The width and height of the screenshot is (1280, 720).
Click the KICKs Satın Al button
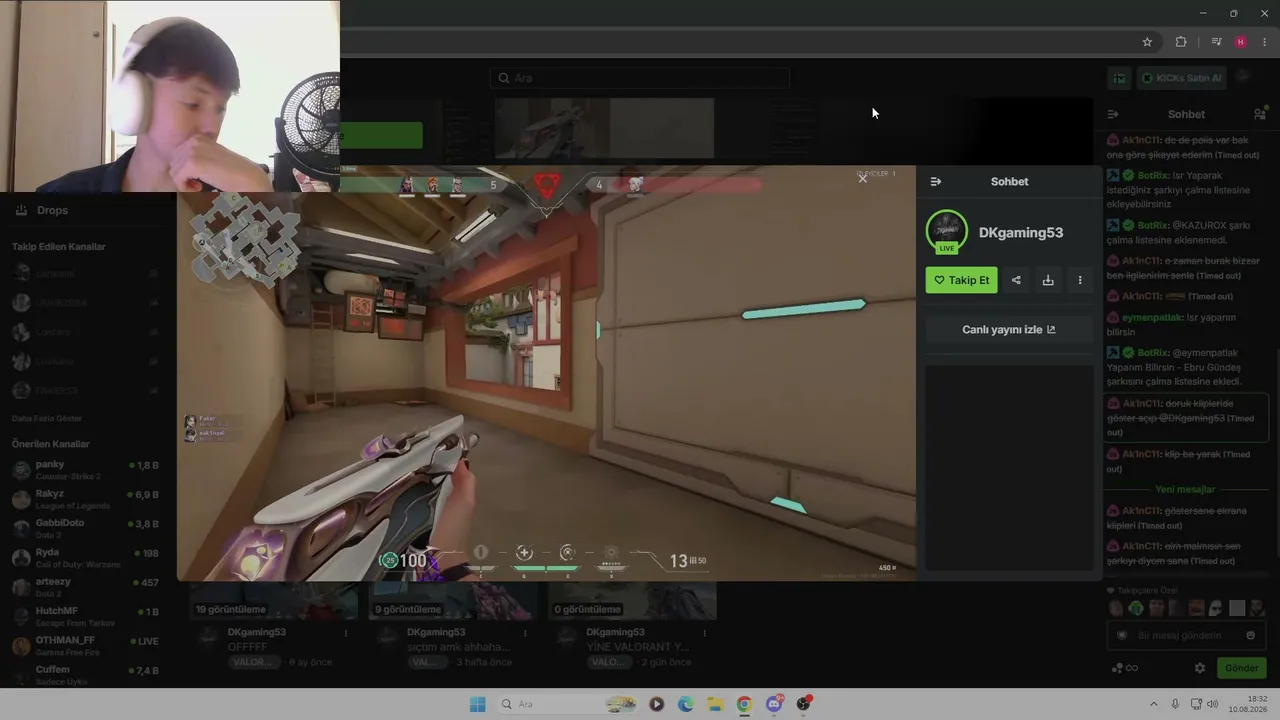point(1182,78)
